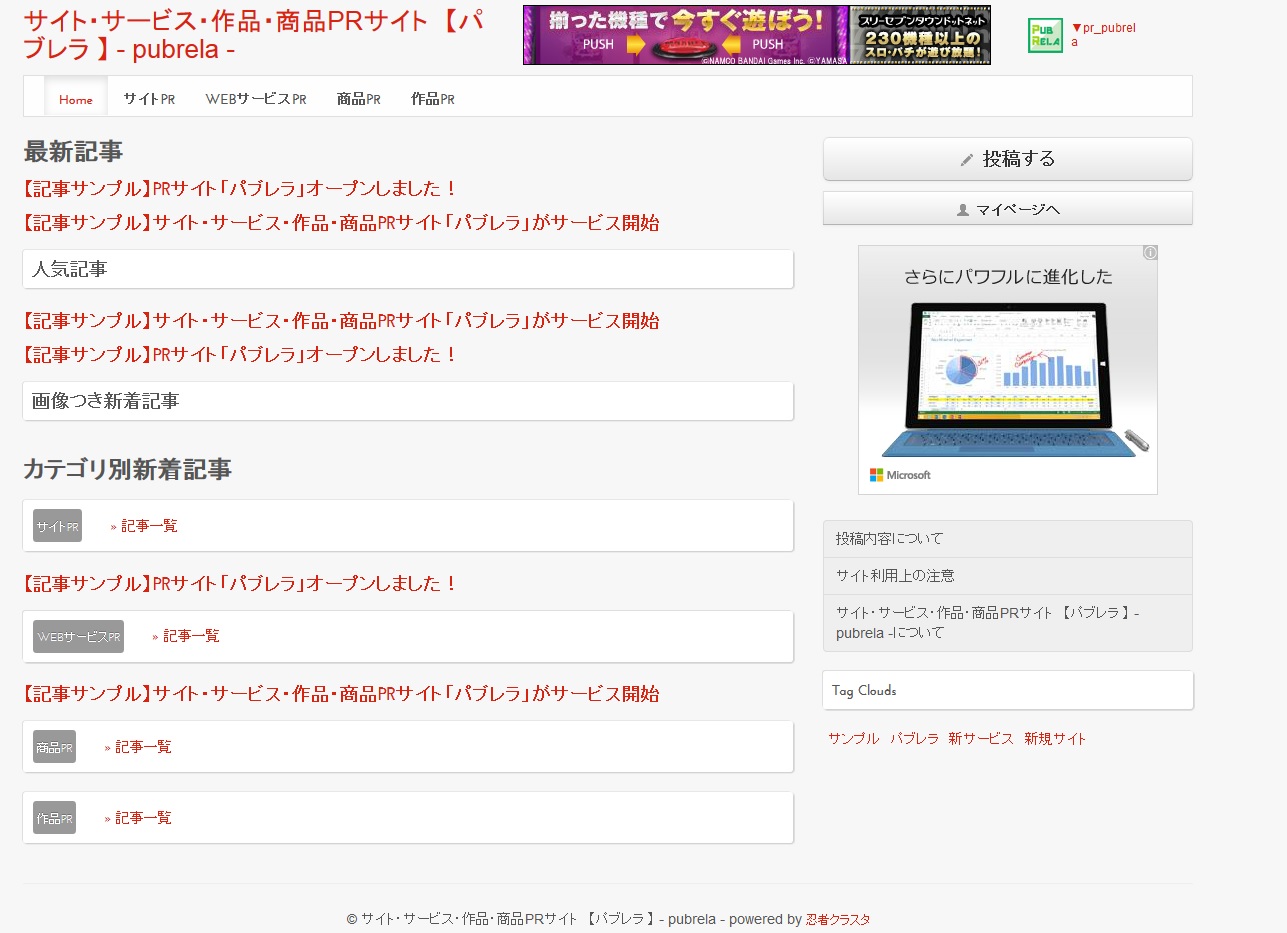1287x933 pixels.
Task: Go to 商品PR in the navigation bar
Action: pyautogui.click(x=358, y=99)
